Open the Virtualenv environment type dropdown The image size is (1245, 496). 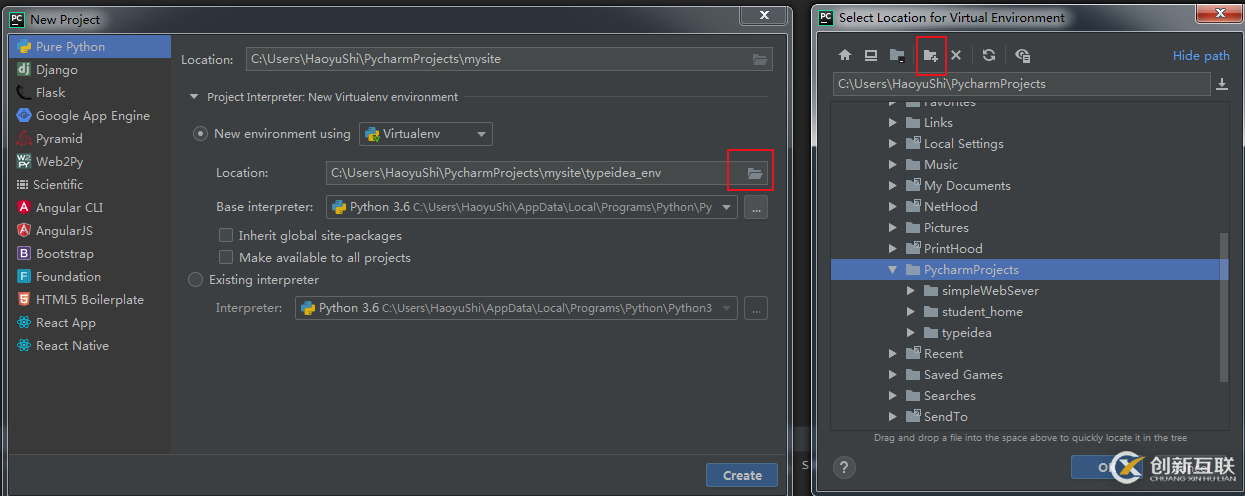[x=426, y=134]
